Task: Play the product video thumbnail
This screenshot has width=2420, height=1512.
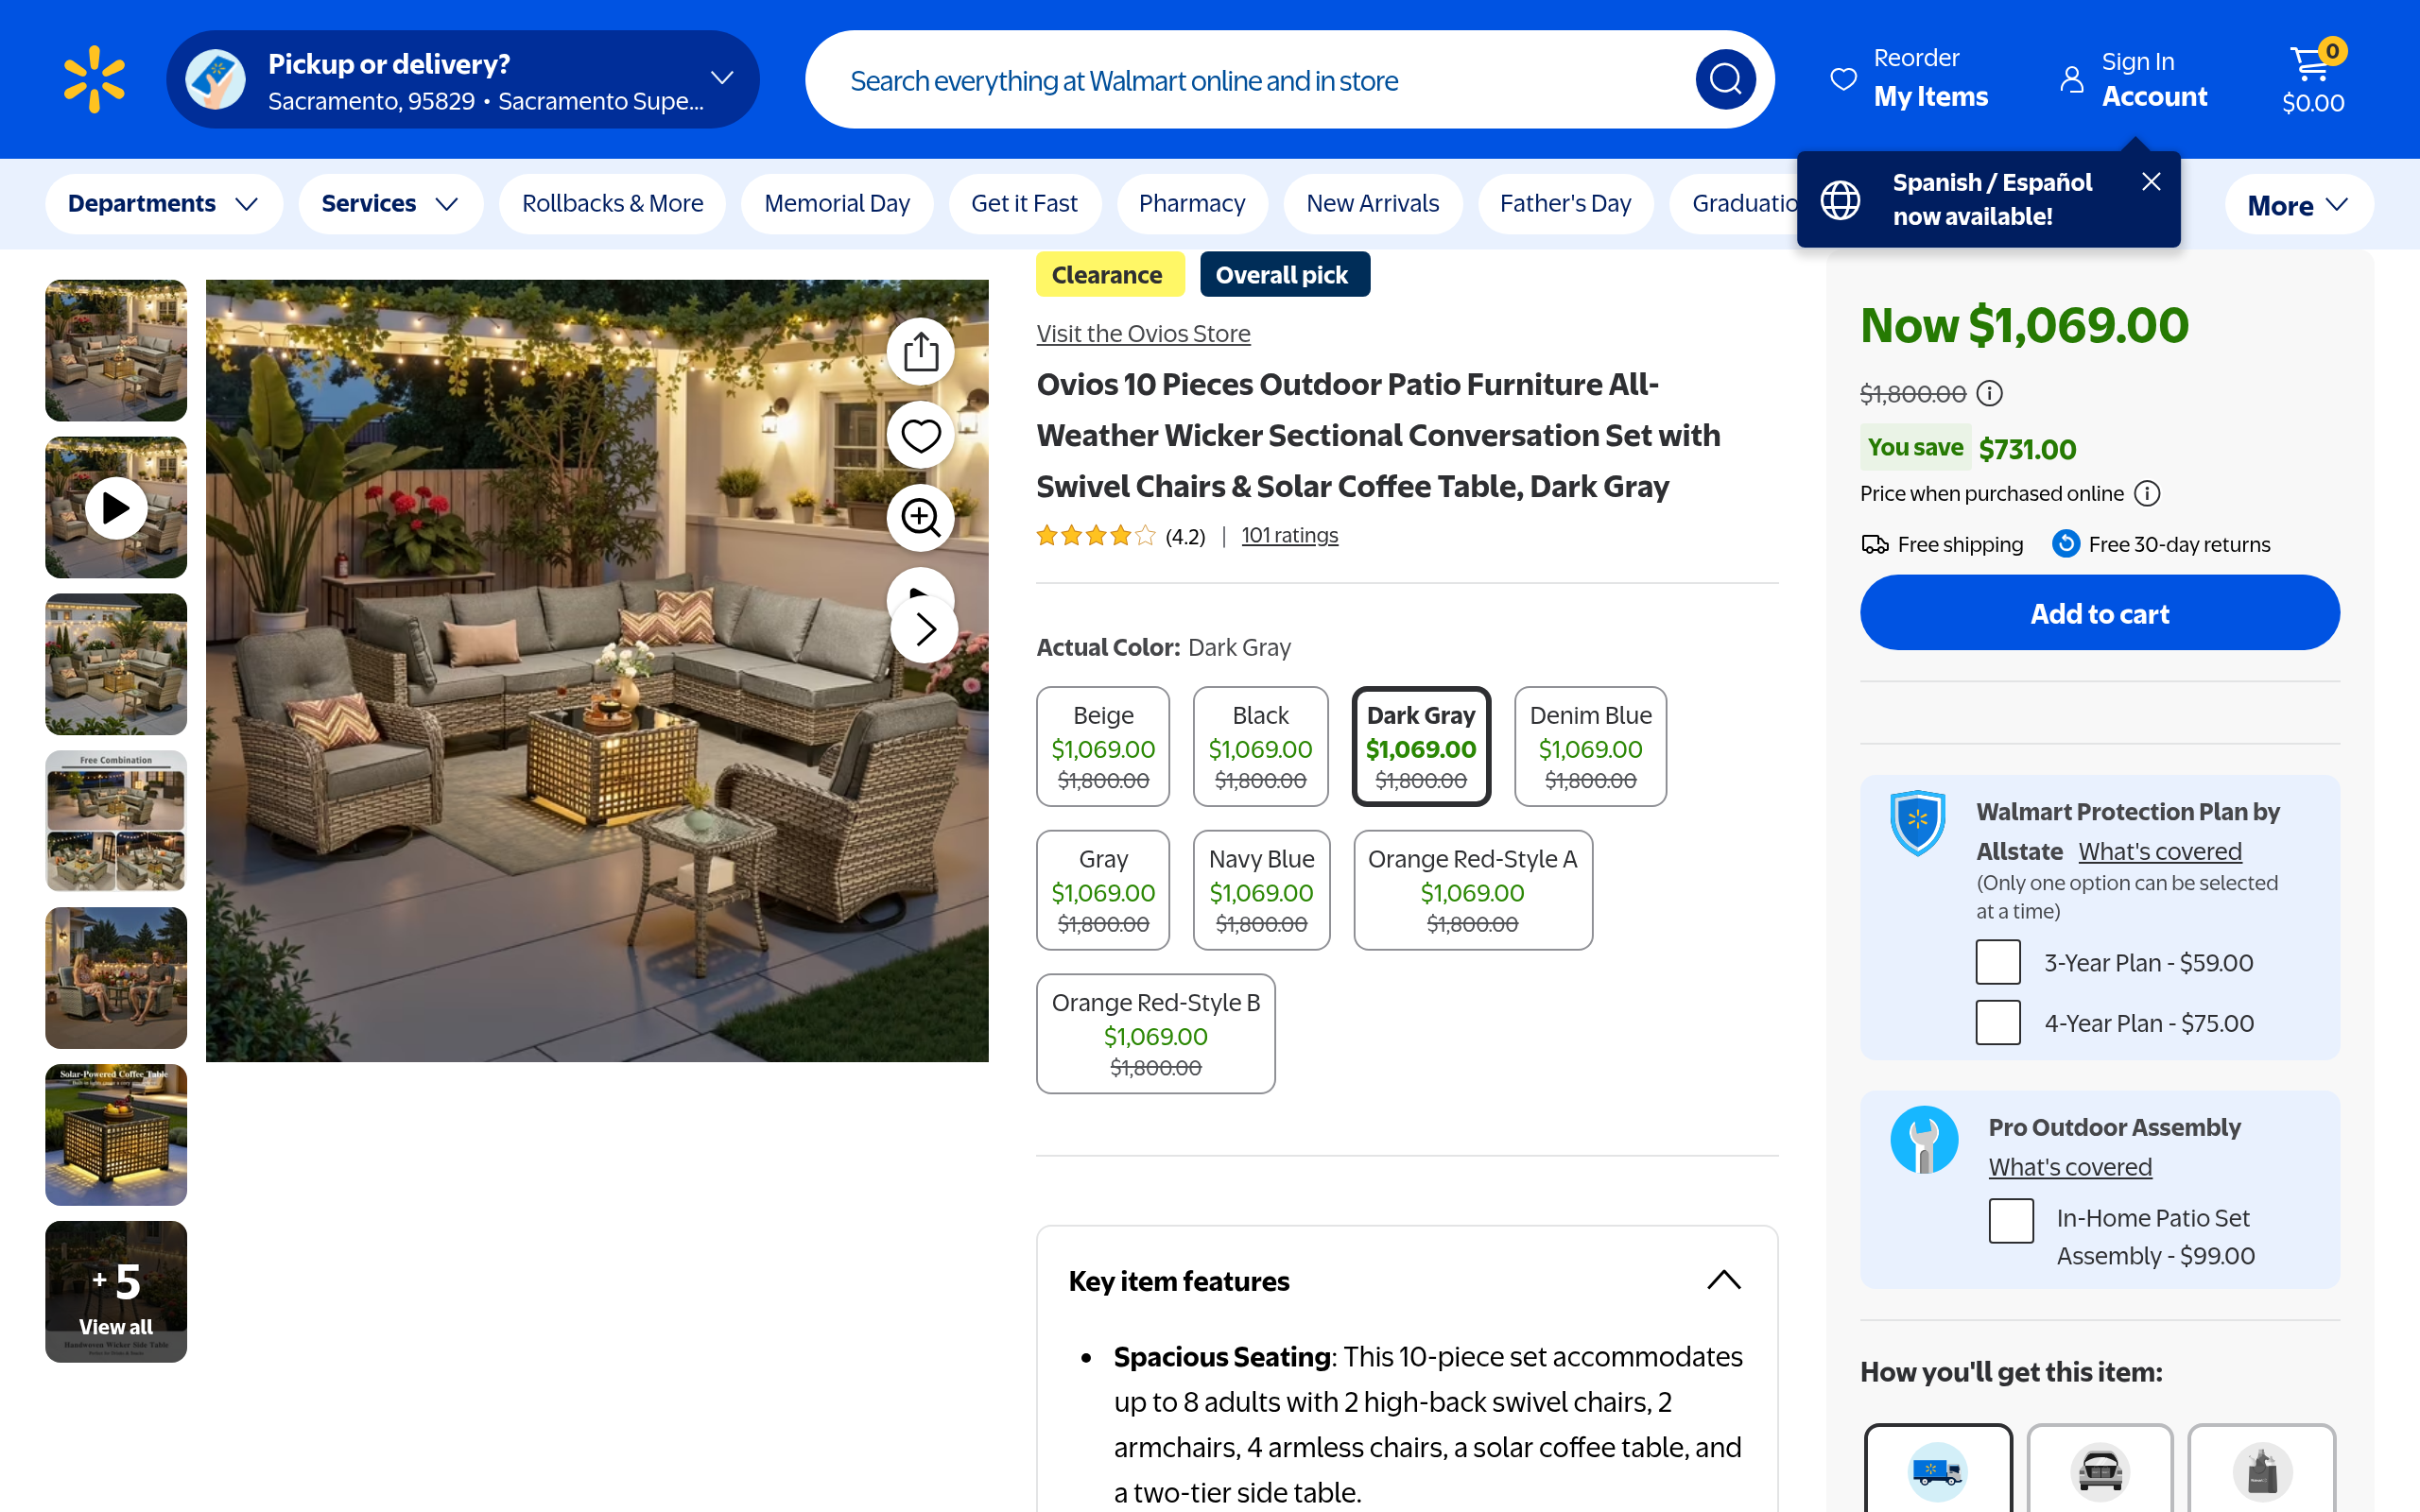Action: [116, 508]
